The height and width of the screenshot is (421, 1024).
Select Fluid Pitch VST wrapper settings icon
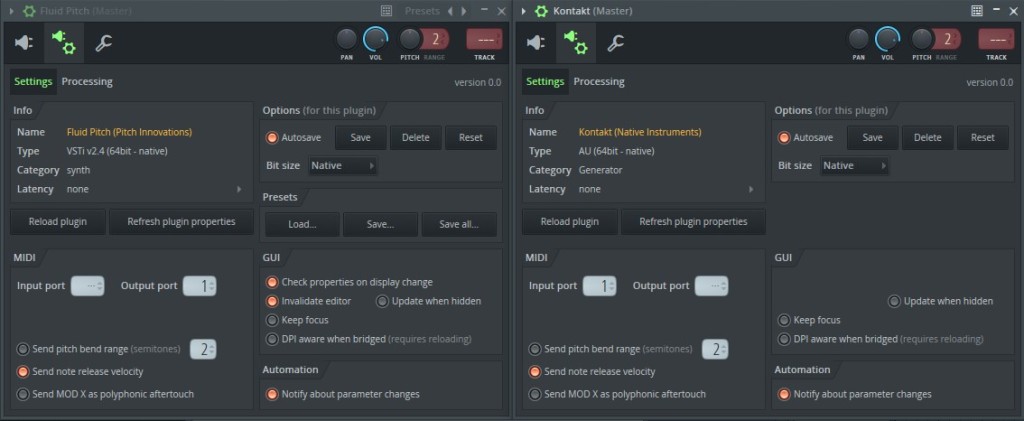[64, 43]
